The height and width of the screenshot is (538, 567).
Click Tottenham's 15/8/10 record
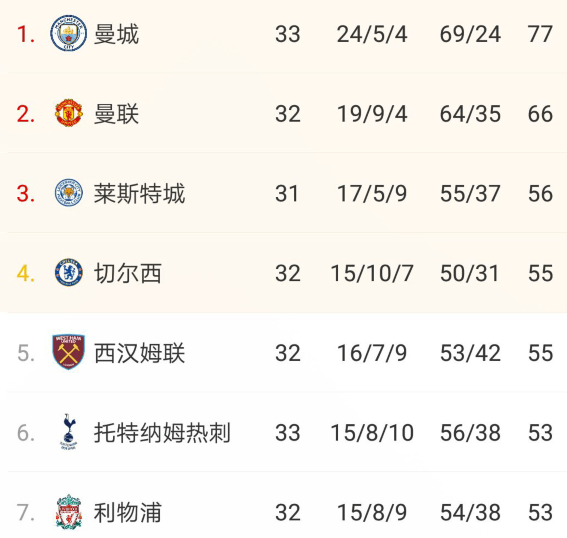pyautogui.click(x=372, y=433)
